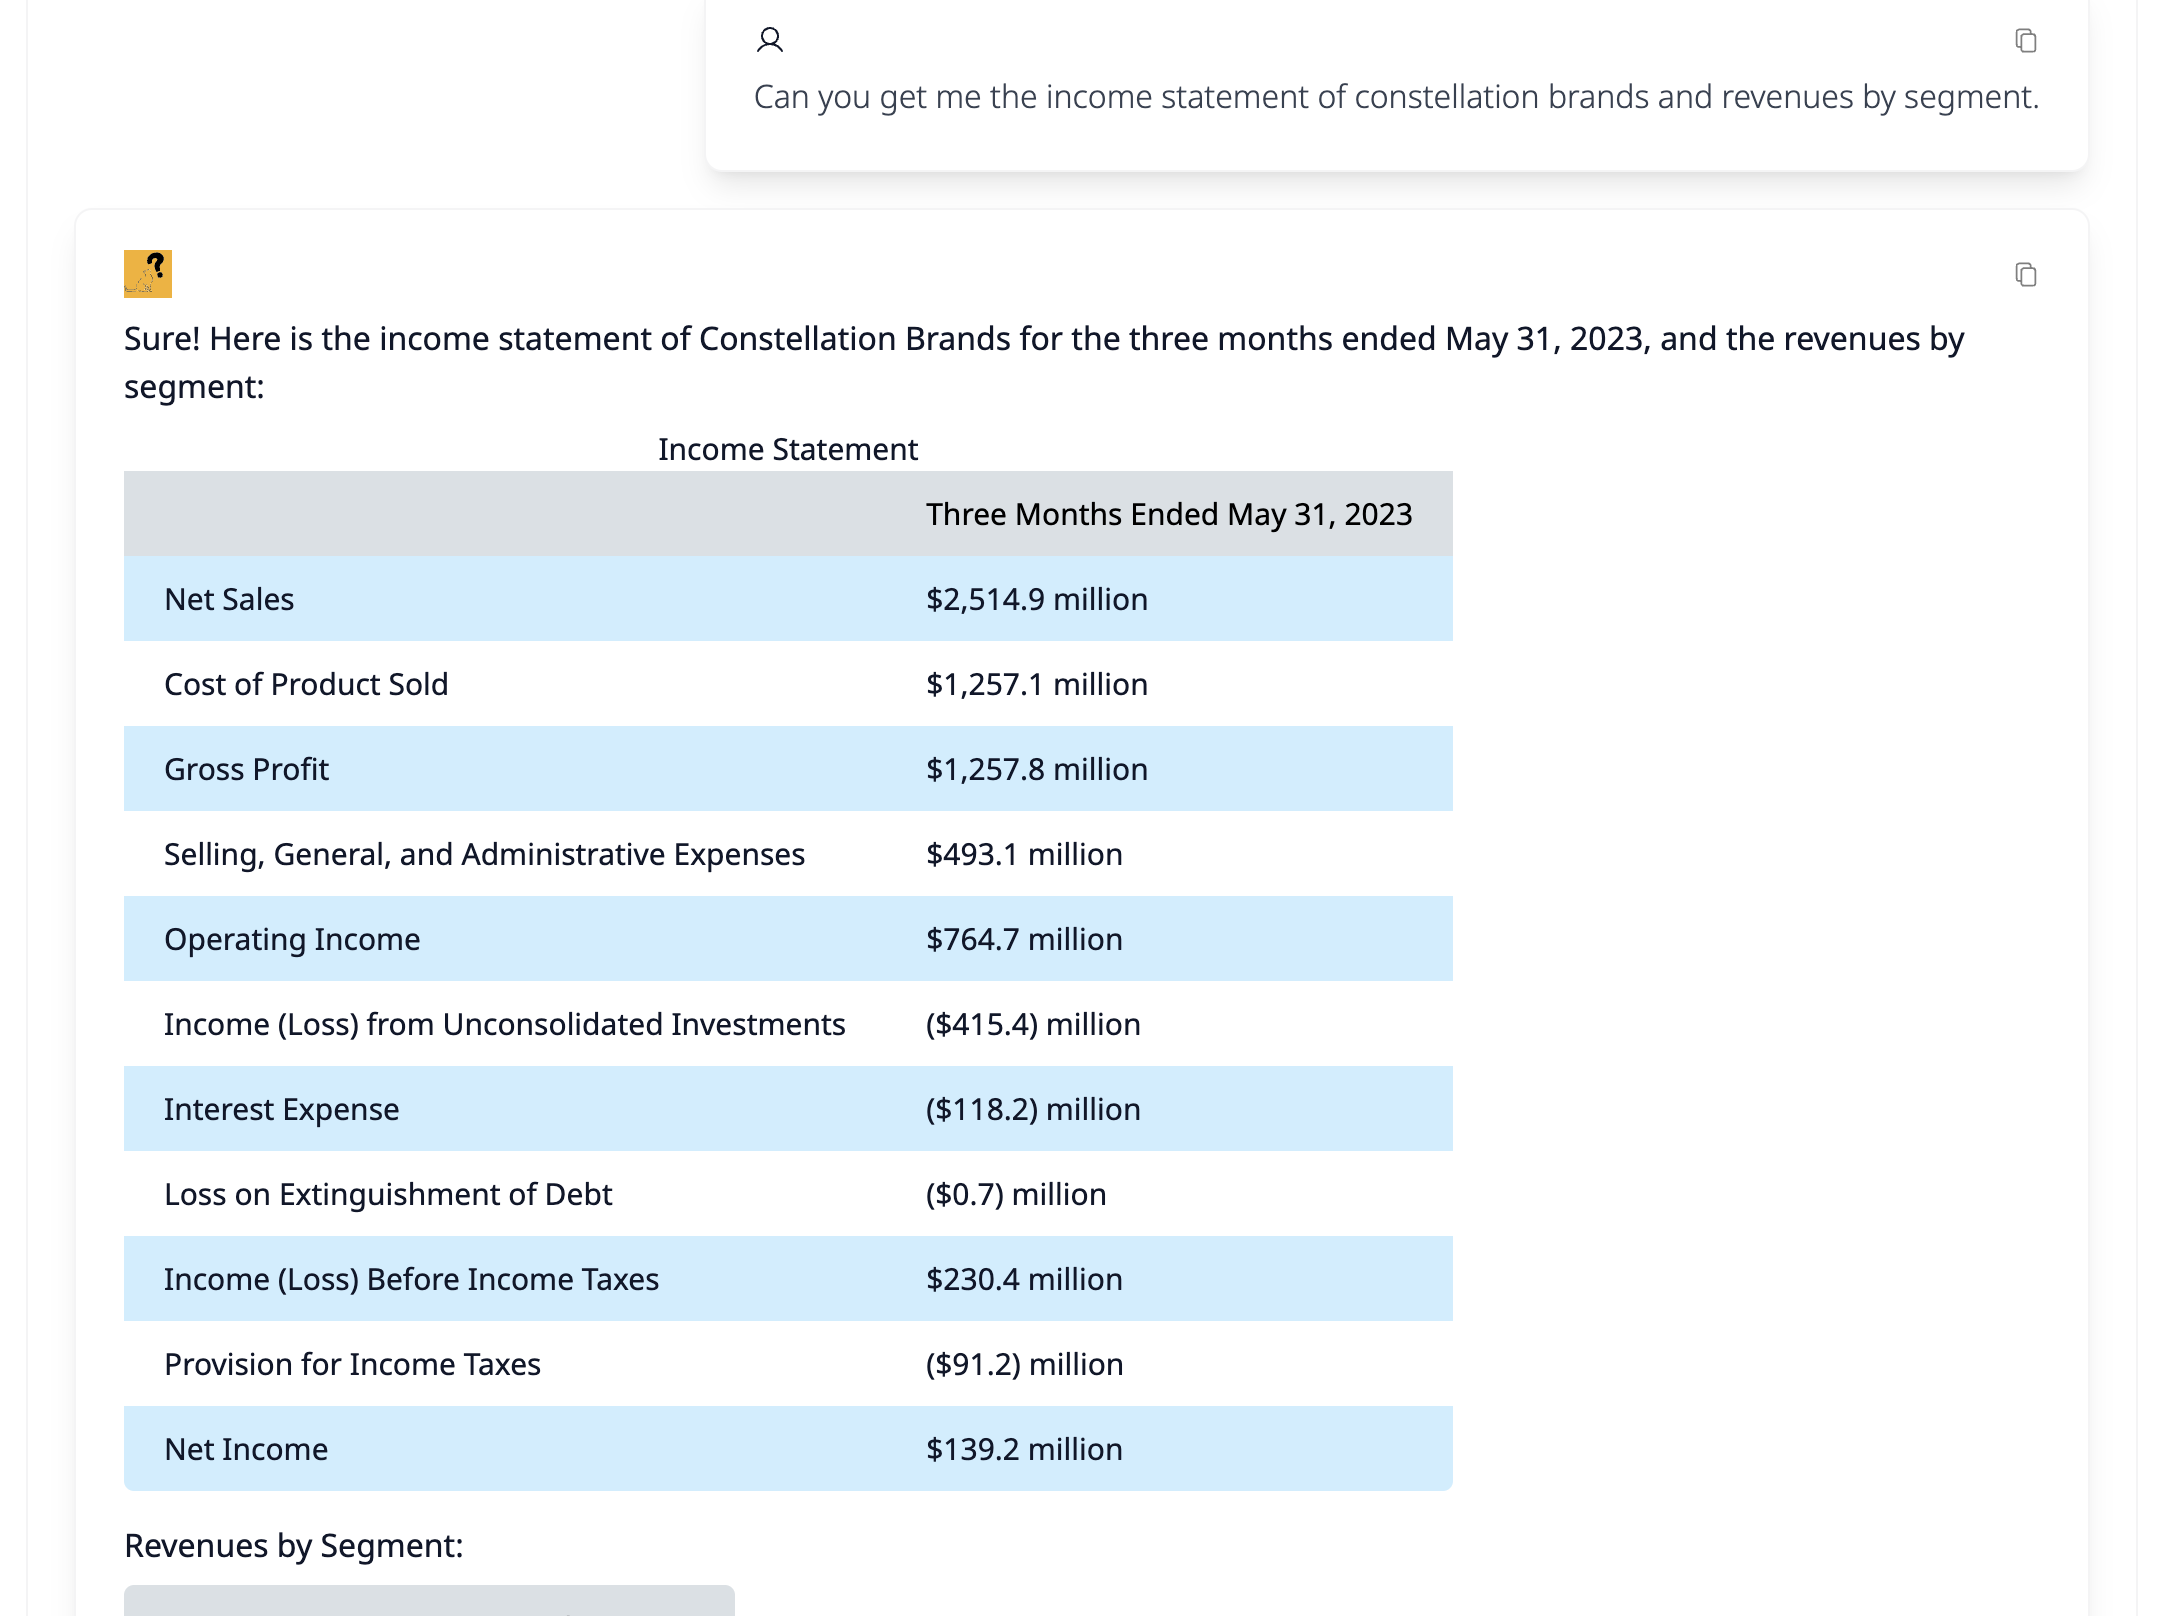
Task: Select the '$139.2 million' value
Action: 1024,1449
